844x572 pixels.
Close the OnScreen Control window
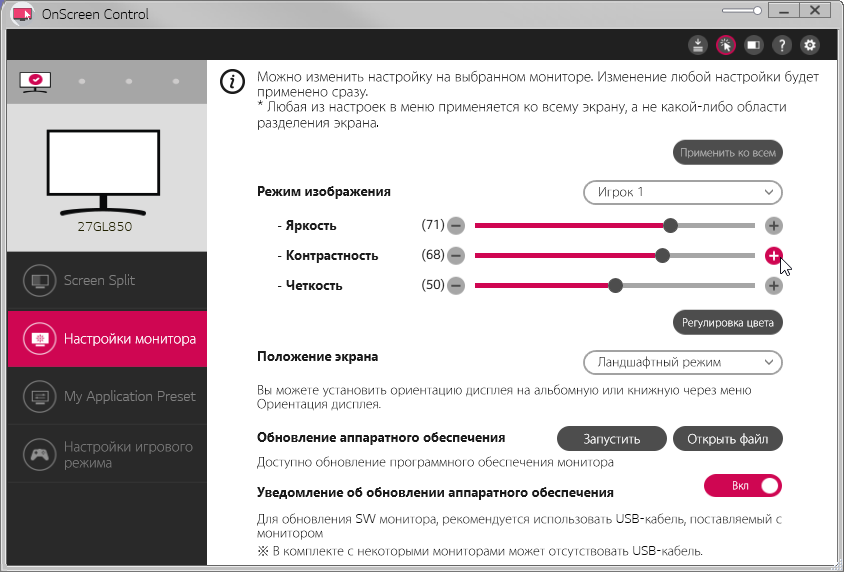tap(815, 11)
